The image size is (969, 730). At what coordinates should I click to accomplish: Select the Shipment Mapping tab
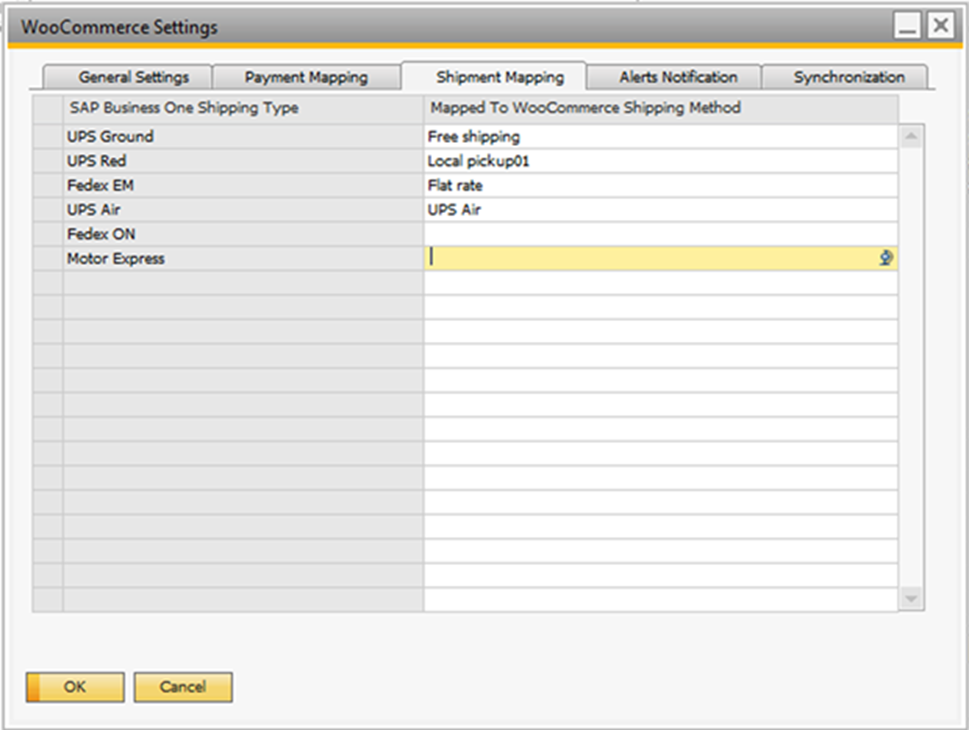(500, 77)
